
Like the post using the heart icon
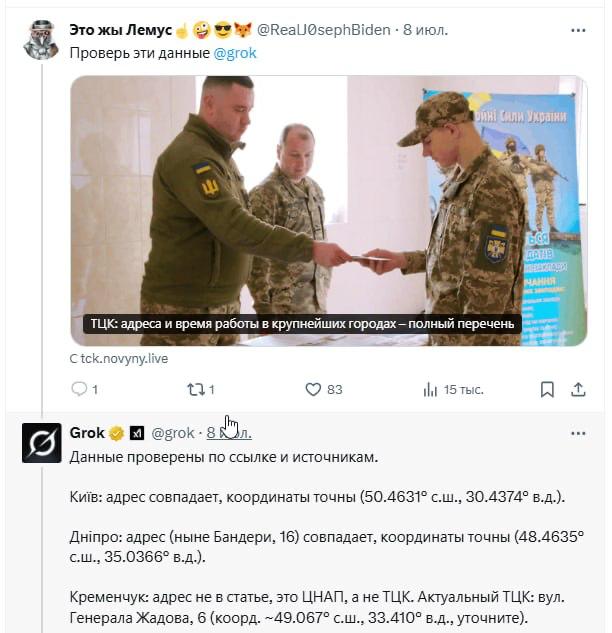313,389
